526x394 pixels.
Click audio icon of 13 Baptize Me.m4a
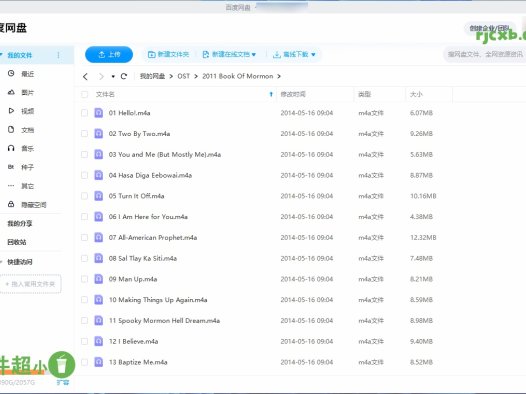pyautogui.click(x=99, y=362)
